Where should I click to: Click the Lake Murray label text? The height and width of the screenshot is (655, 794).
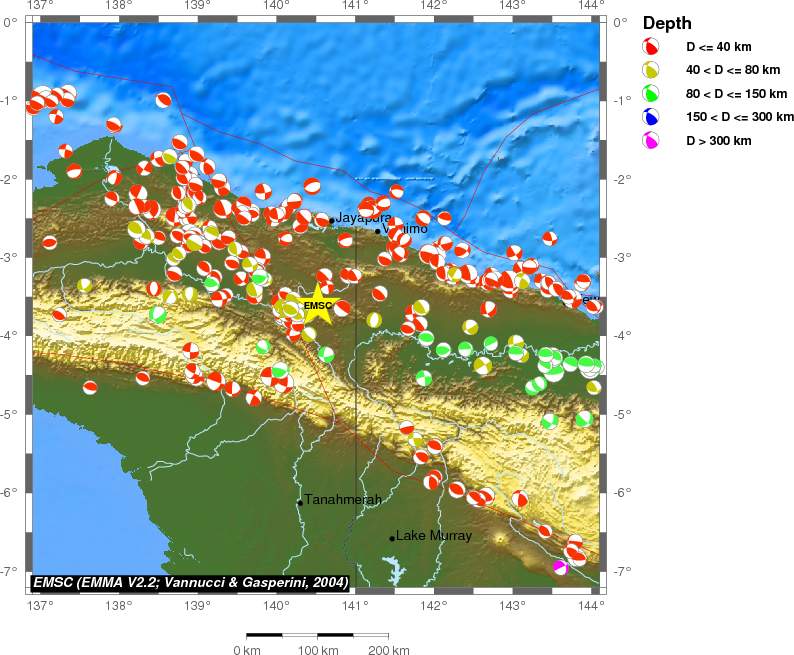pyautogui.click(x=434, y=536)
